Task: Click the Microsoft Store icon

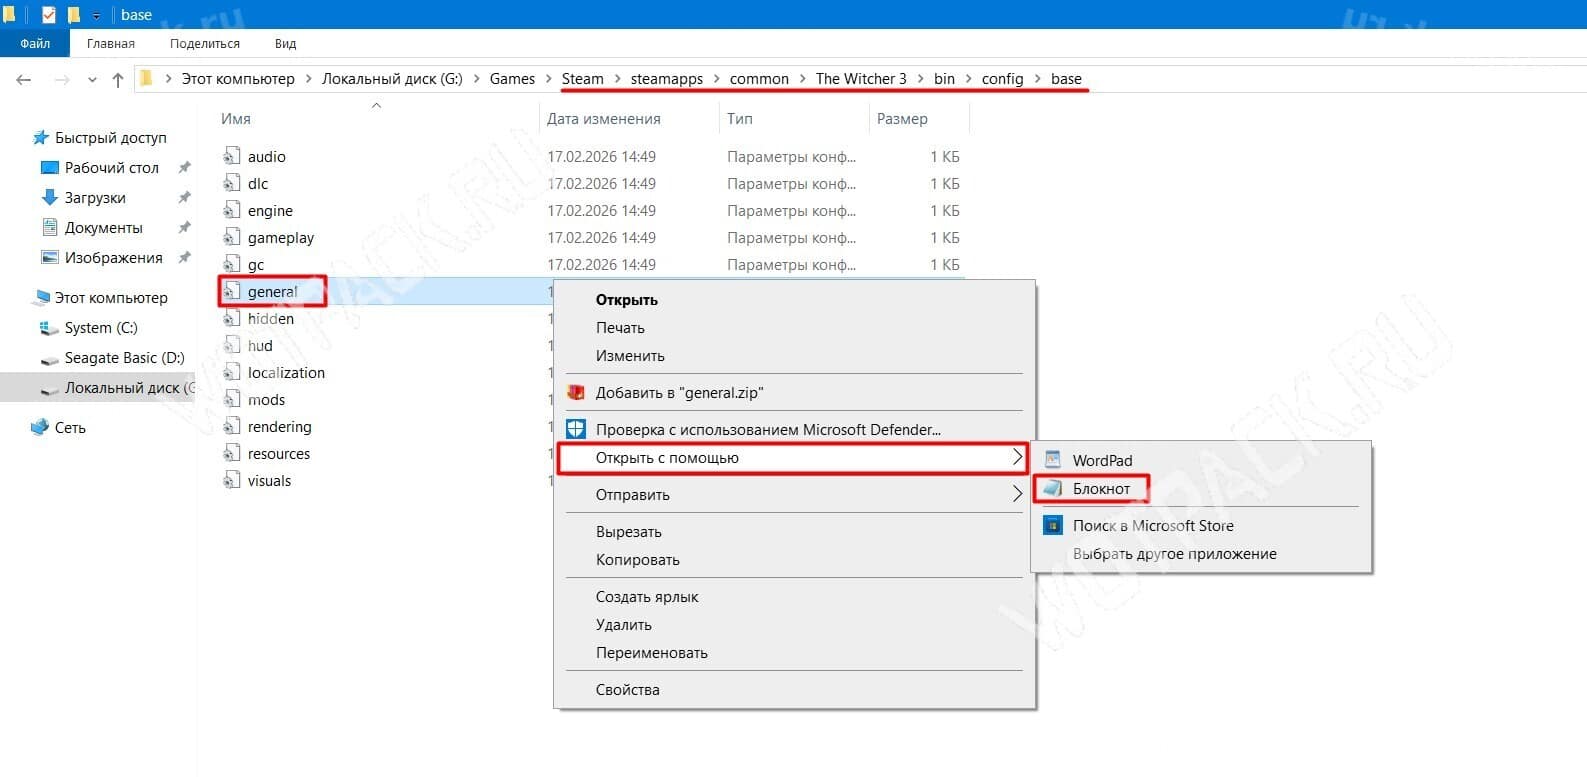Action: [x=1052, y=525]
